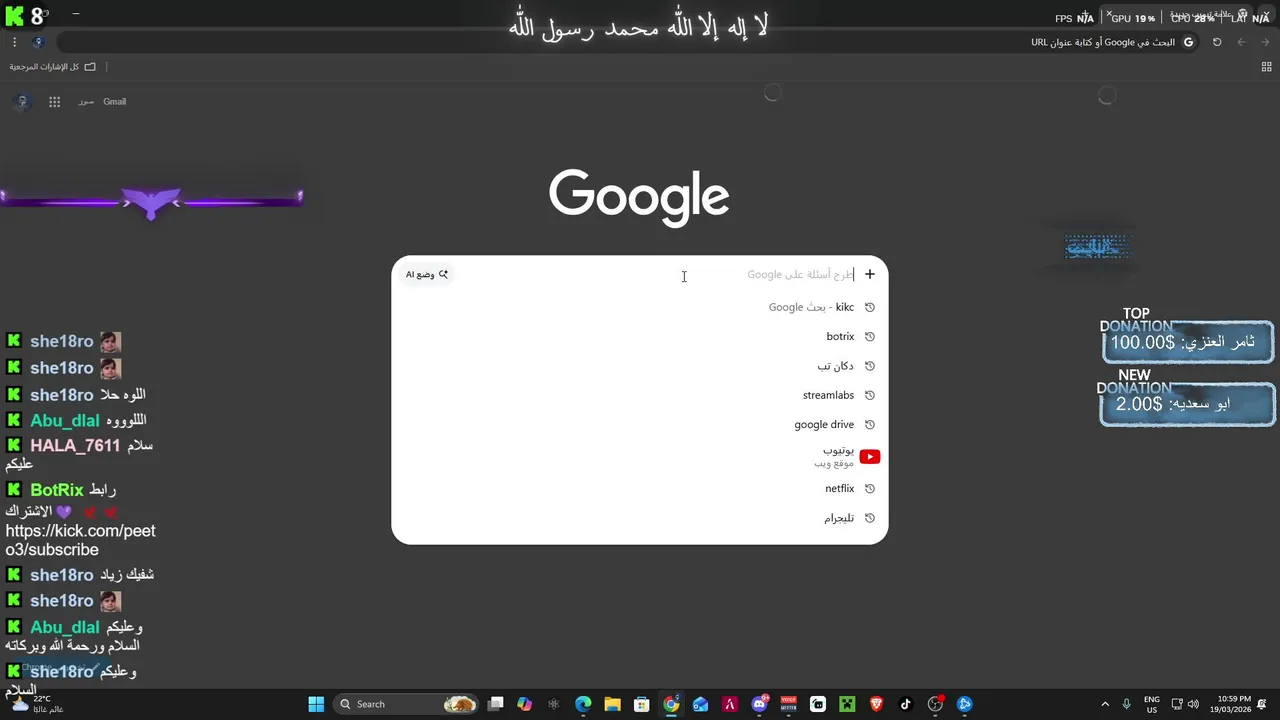The image size is (1280, 720).
Task: Switch to Google Chrome in the taskbar
Action: pos(671,704)
